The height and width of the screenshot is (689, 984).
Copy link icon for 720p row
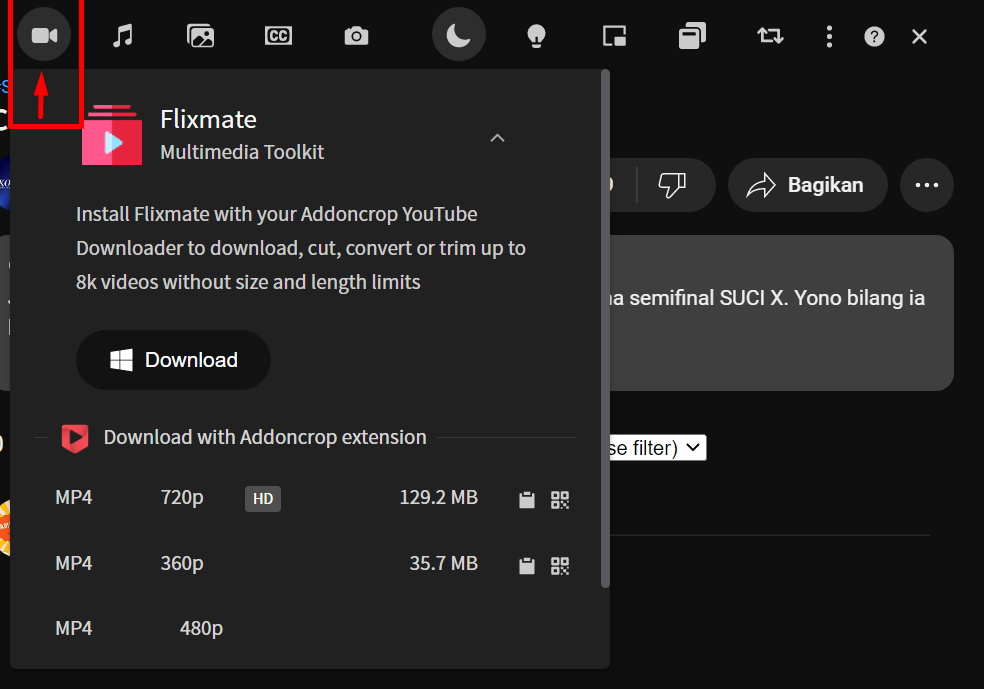(527, 500)
